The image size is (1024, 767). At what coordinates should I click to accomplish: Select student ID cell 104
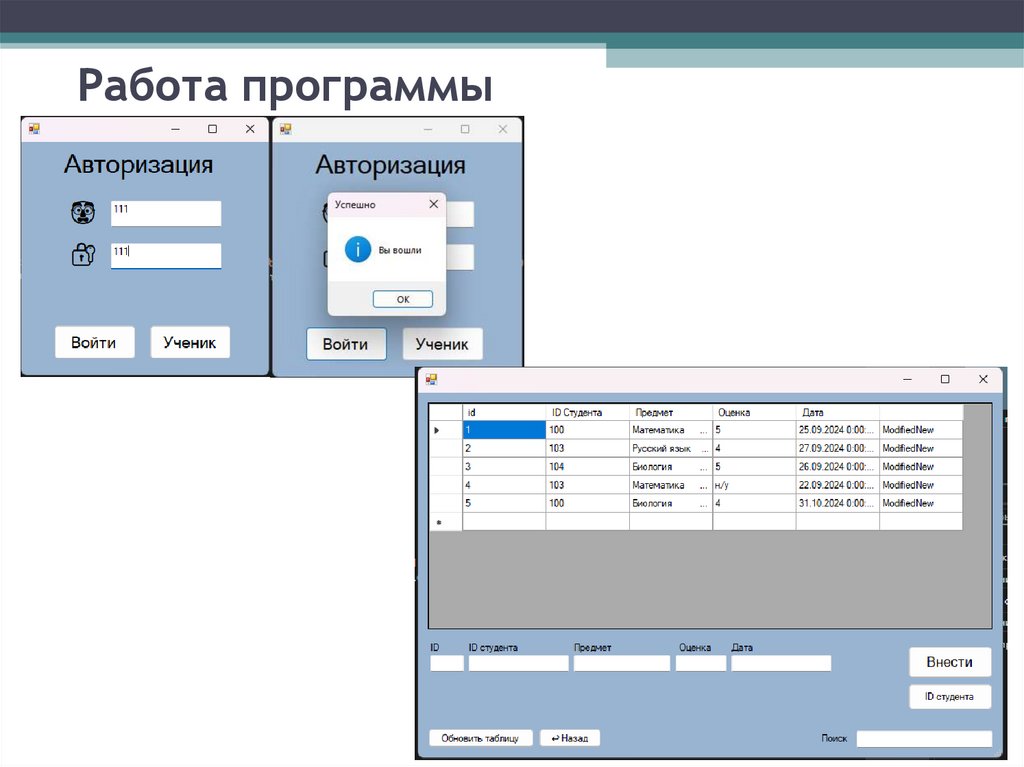pyautogui.click(x=587, y=466)
